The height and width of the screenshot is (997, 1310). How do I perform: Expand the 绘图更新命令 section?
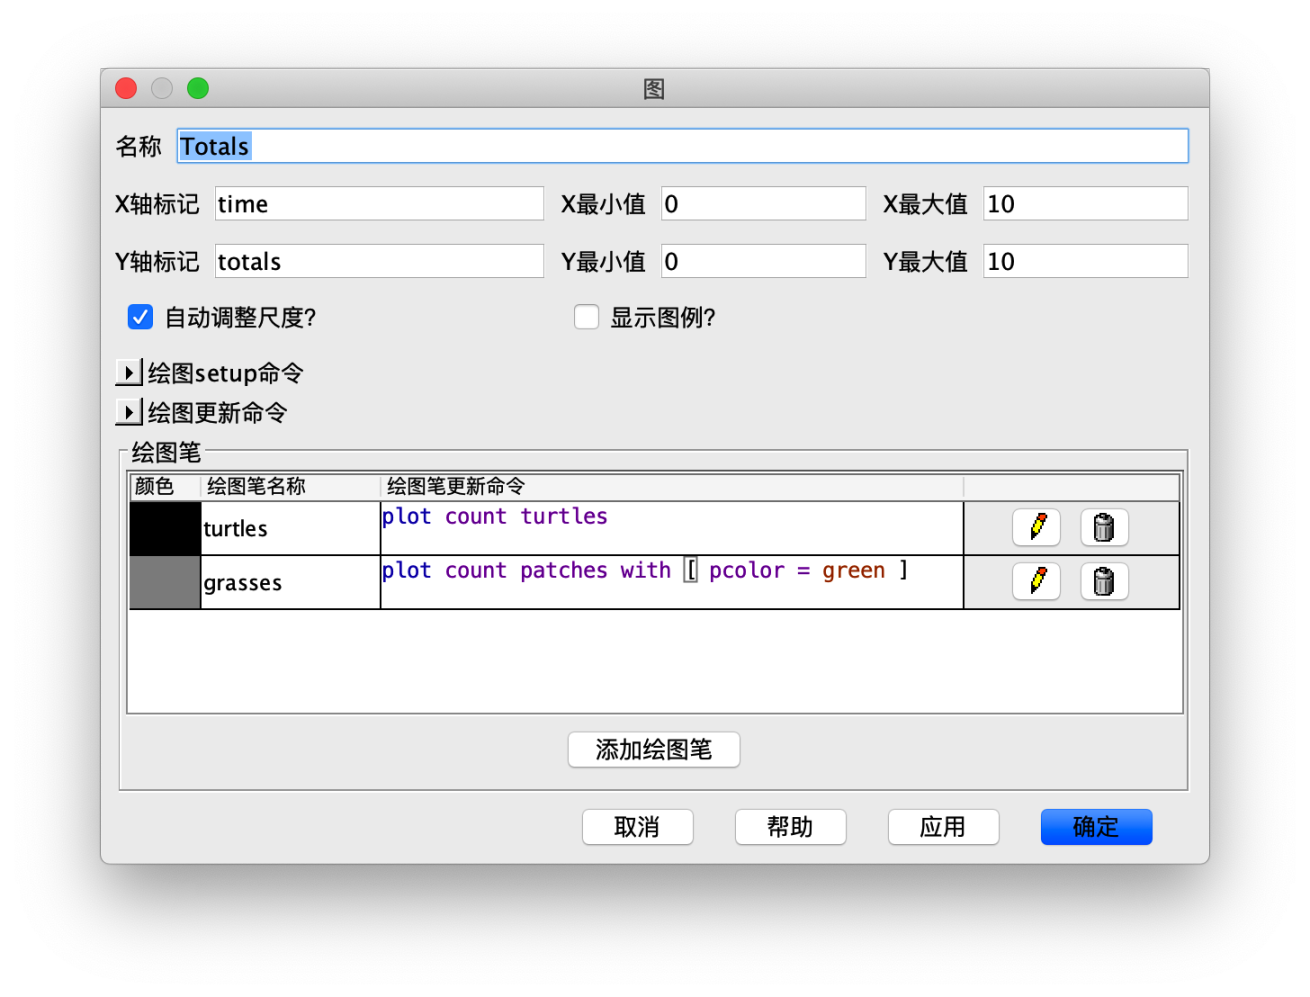tap(128, 412)
